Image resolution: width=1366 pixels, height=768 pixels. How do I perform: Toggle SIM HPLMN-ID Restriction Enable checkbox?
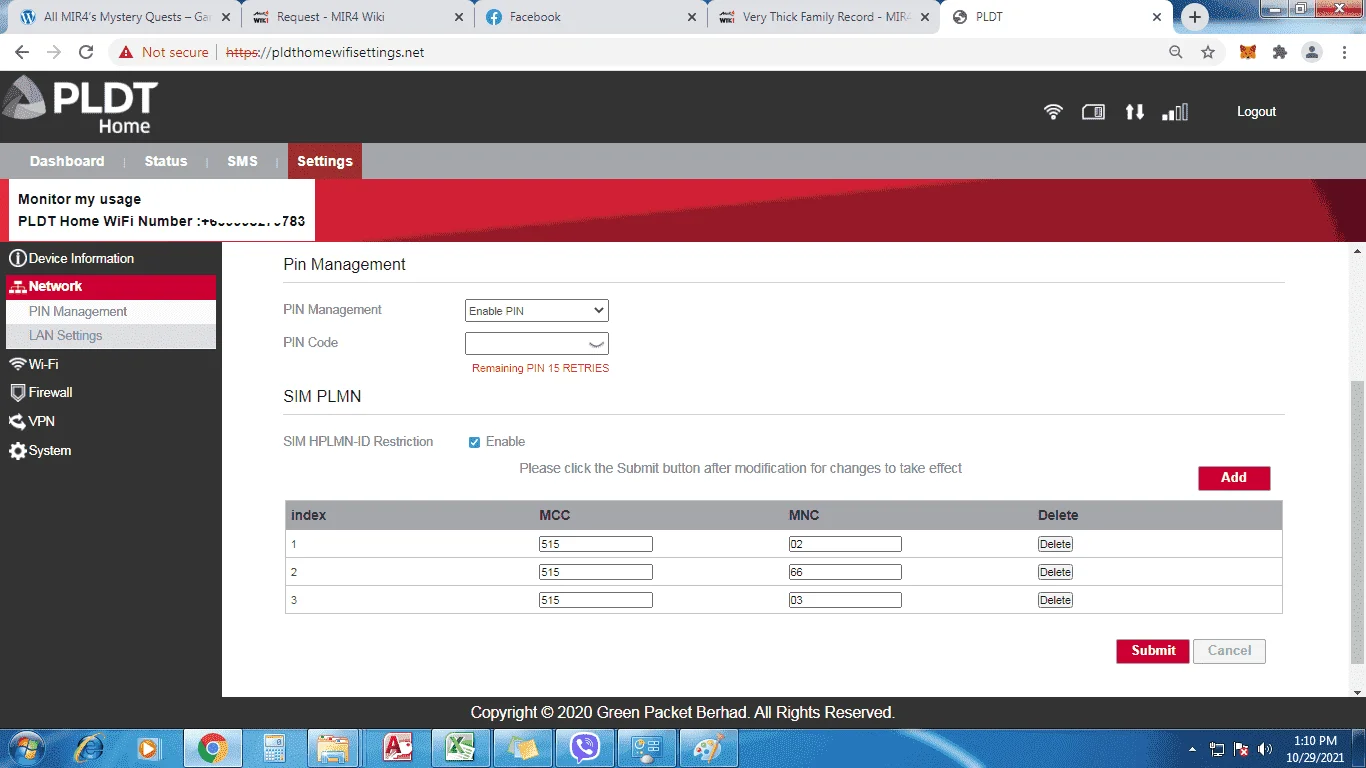[x=474, y=442]
